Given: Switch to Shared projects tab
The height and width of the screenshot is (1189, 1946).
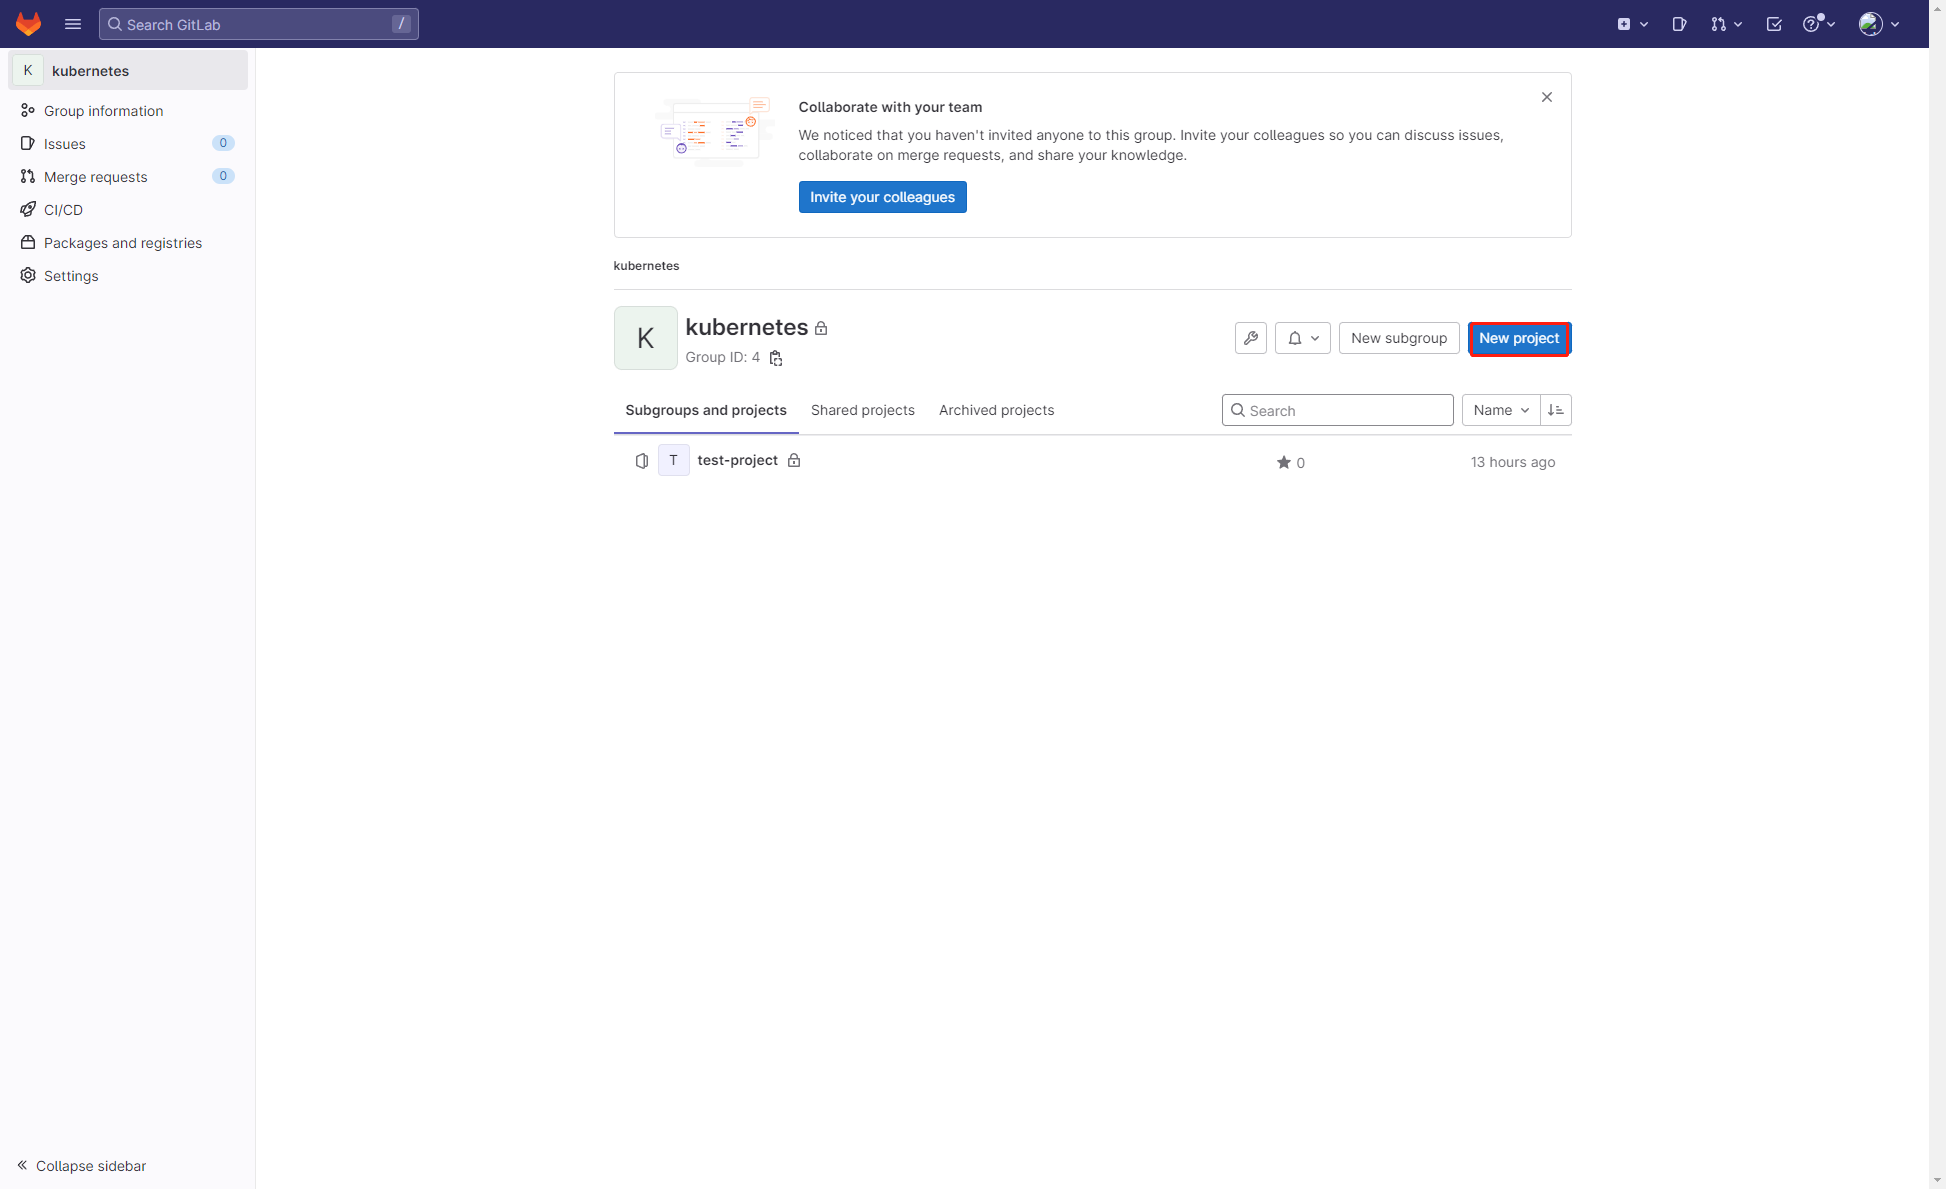Looking at the screenshot, I should pyautogui.click(x=862, y=410).
